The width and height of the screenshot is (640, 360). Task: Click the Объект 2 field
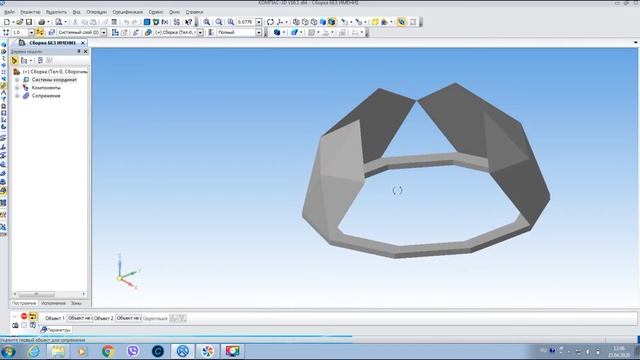[x=129, y=318]
